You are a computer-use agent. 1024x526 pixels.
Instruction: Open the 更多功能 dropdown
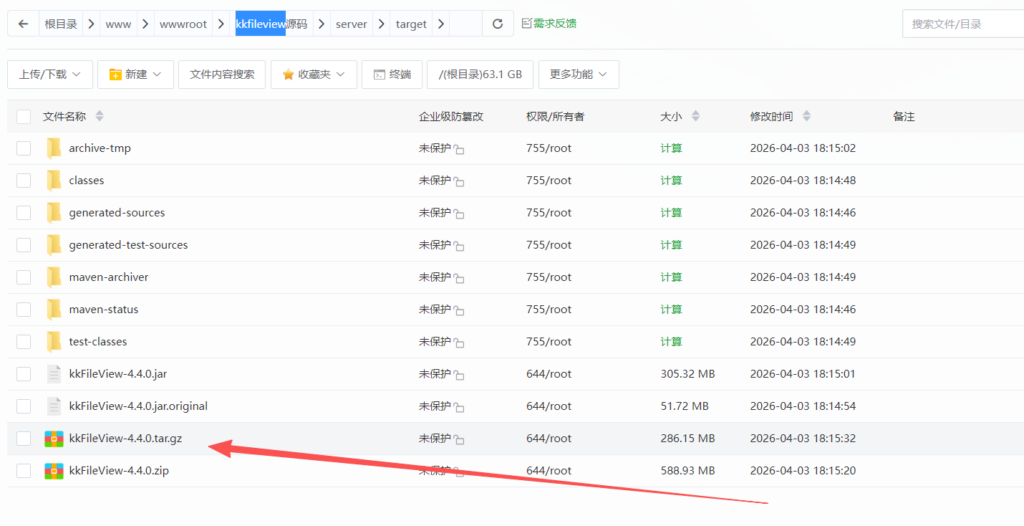pos(579,74)
